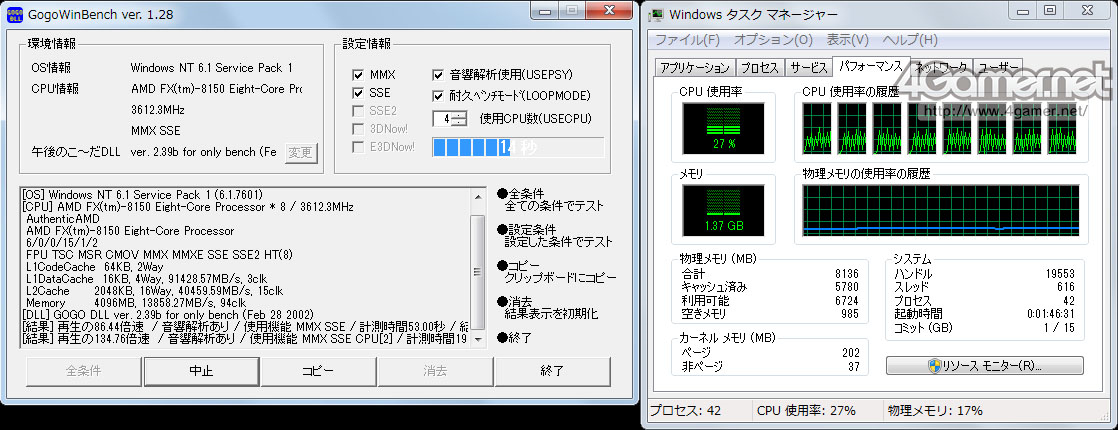
Task: Click the AMD FX(tm)-8150 CPU info text
Action: 216,89
